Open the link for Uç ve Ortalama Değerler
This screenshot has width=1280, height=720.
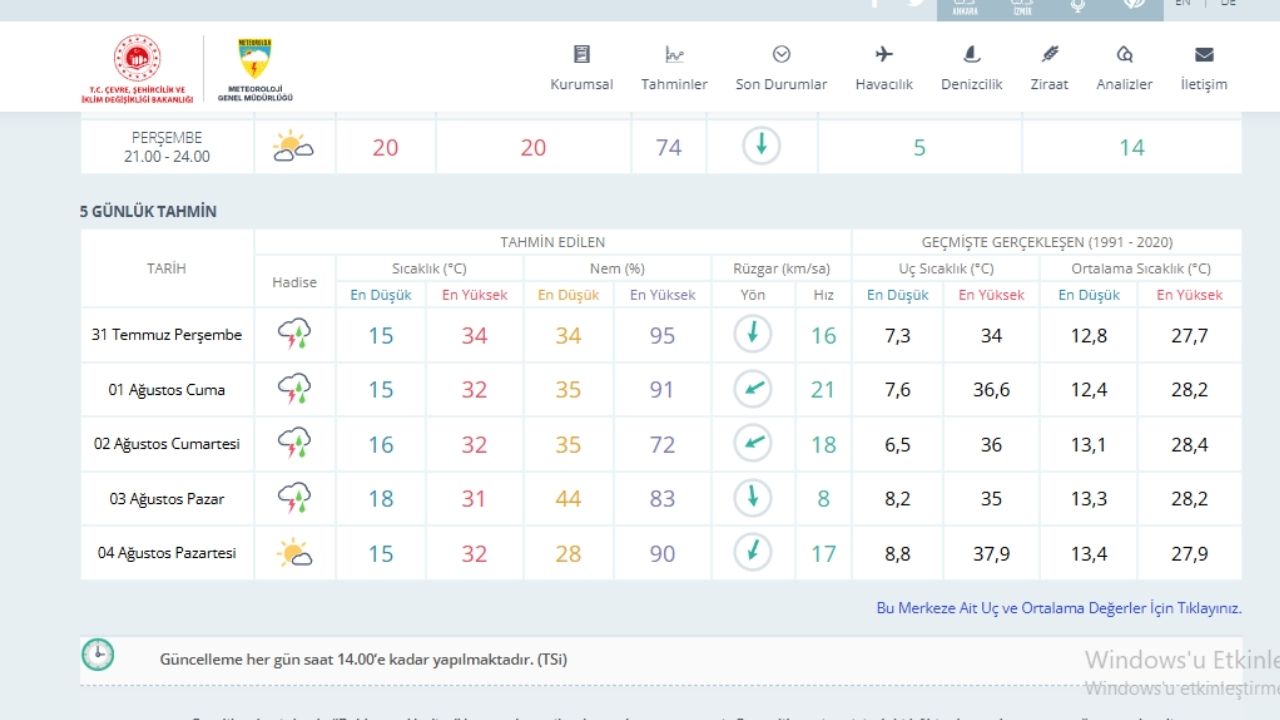1059,608
